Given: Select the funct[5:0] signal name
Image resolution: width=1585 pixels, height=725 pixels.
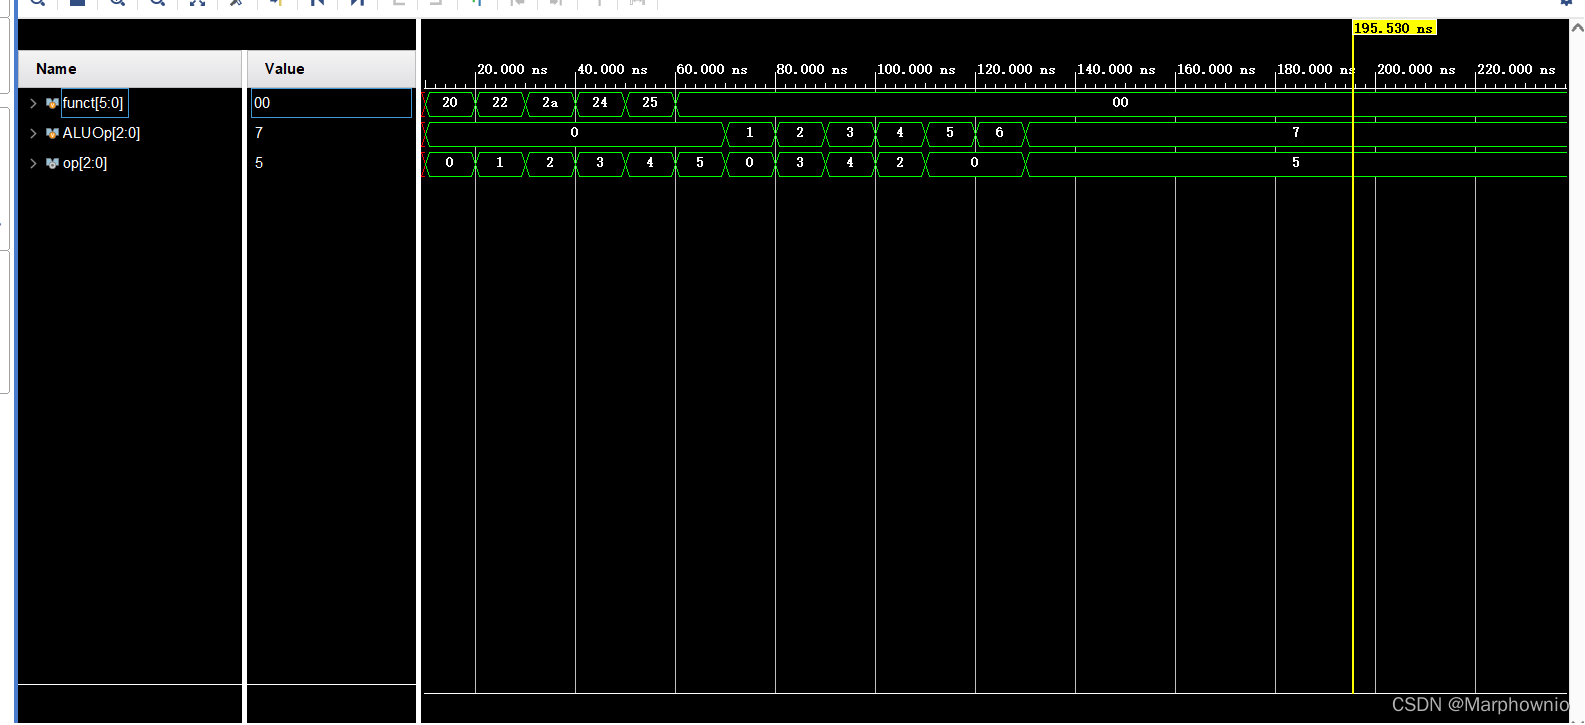Looking at the screenshot, I should [x=93, y=103].
